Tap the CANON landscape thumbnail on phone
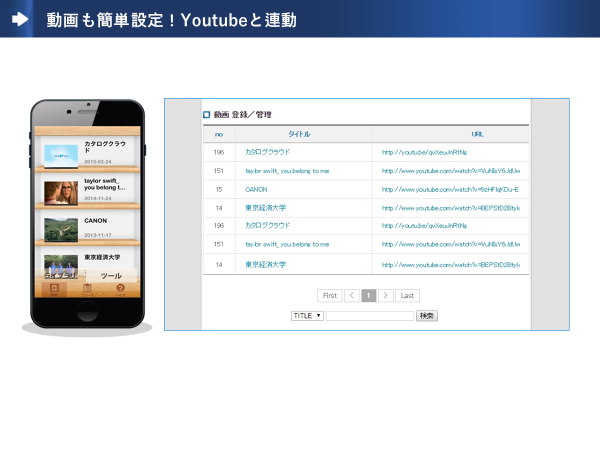This screenshot has height=450, width=600. pos(60,227)
